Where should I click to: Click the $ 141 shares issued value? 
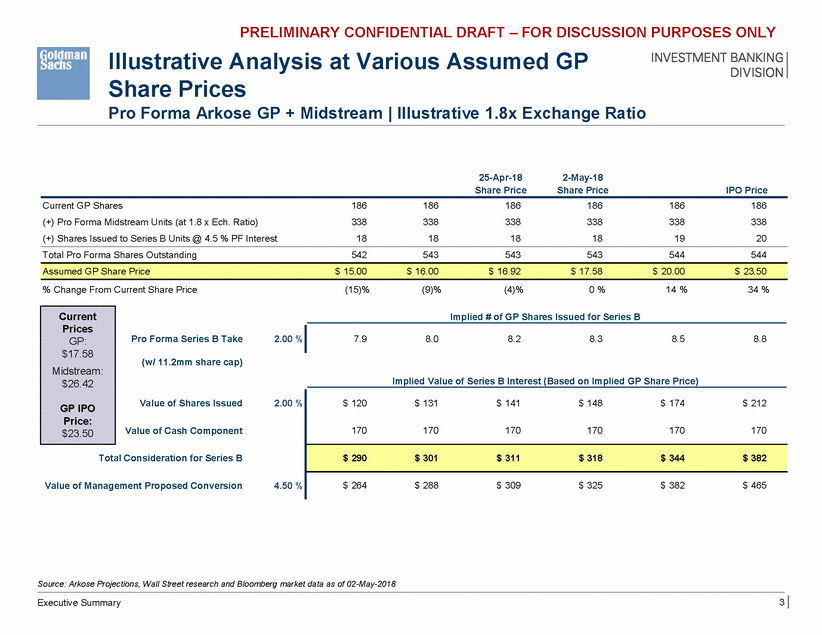509,403
